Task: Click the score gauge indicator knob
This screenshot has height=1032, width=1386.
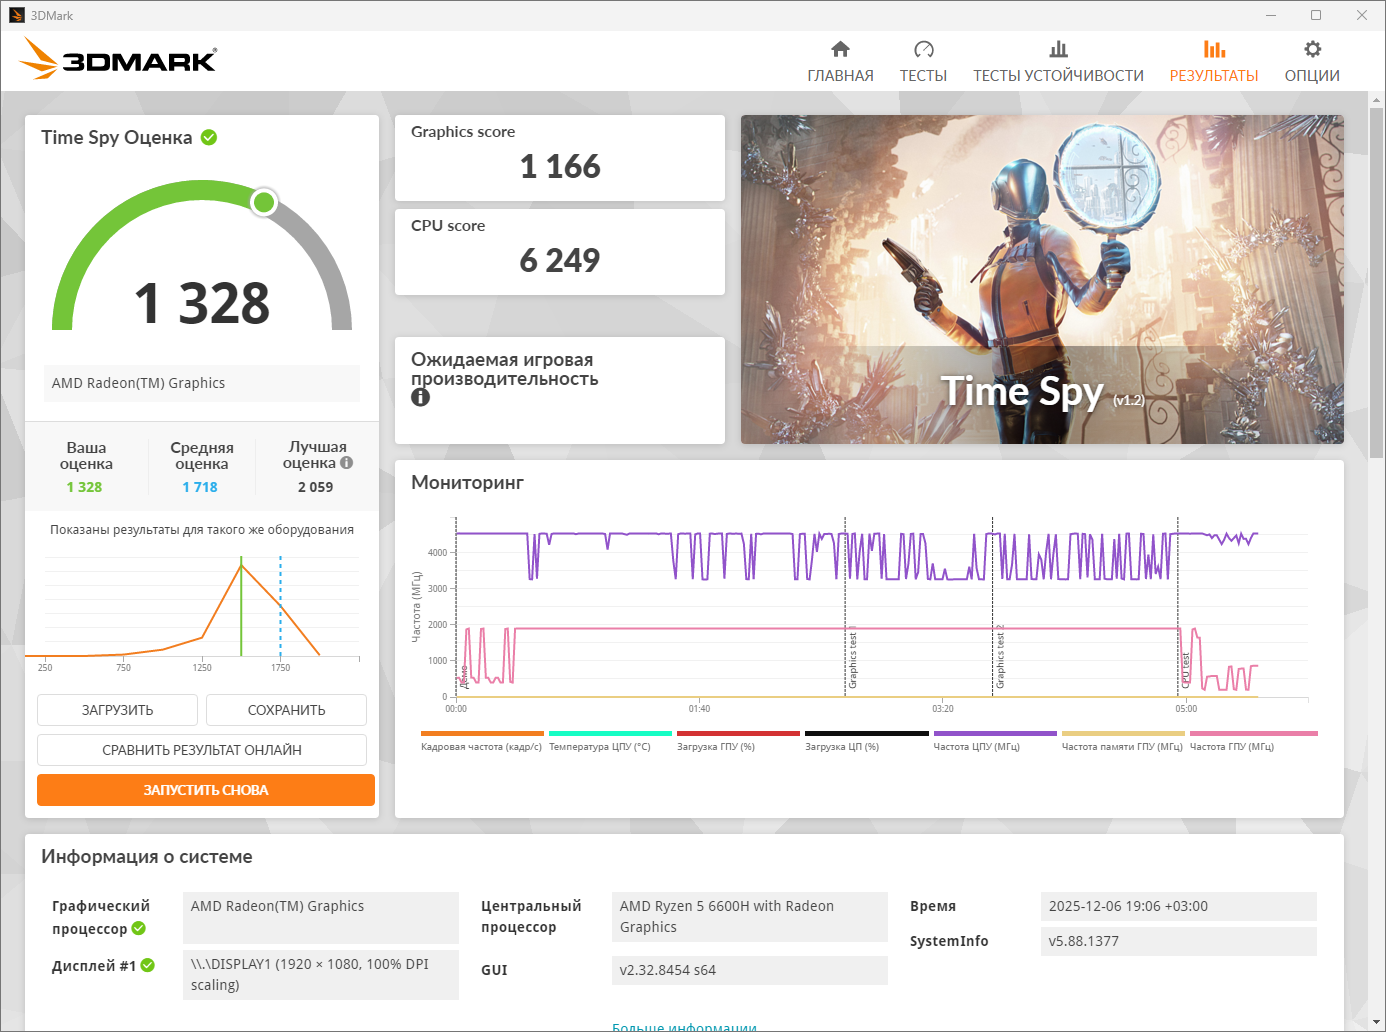Action: point(264,202)
